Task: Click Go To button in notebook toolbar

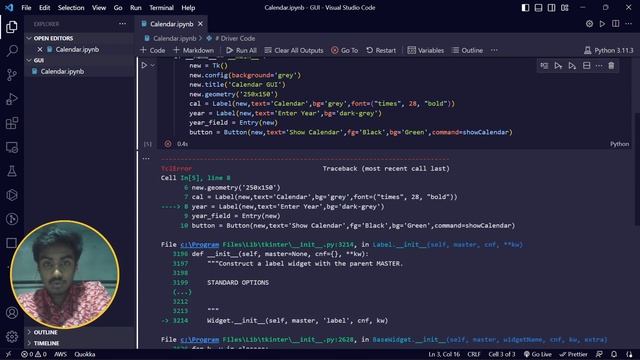Action: (344, 51)
